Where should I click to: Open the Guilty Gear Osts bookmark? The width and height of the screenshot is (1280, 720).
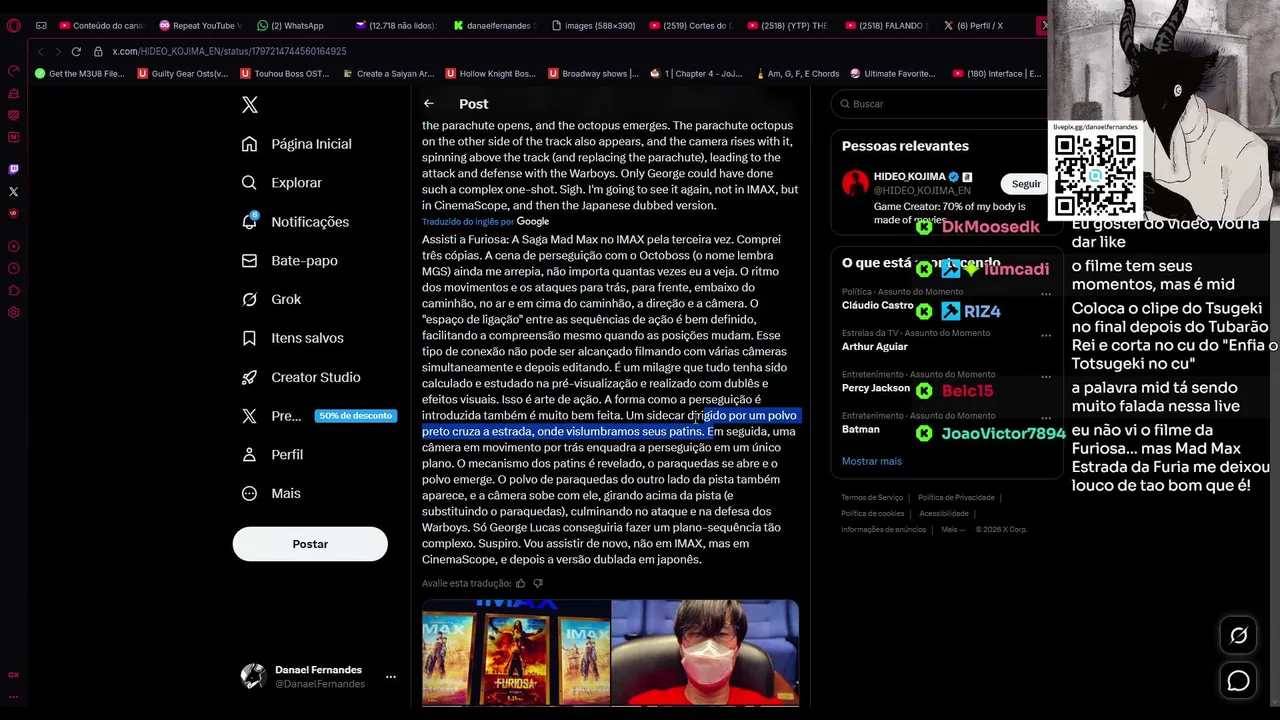183,73
